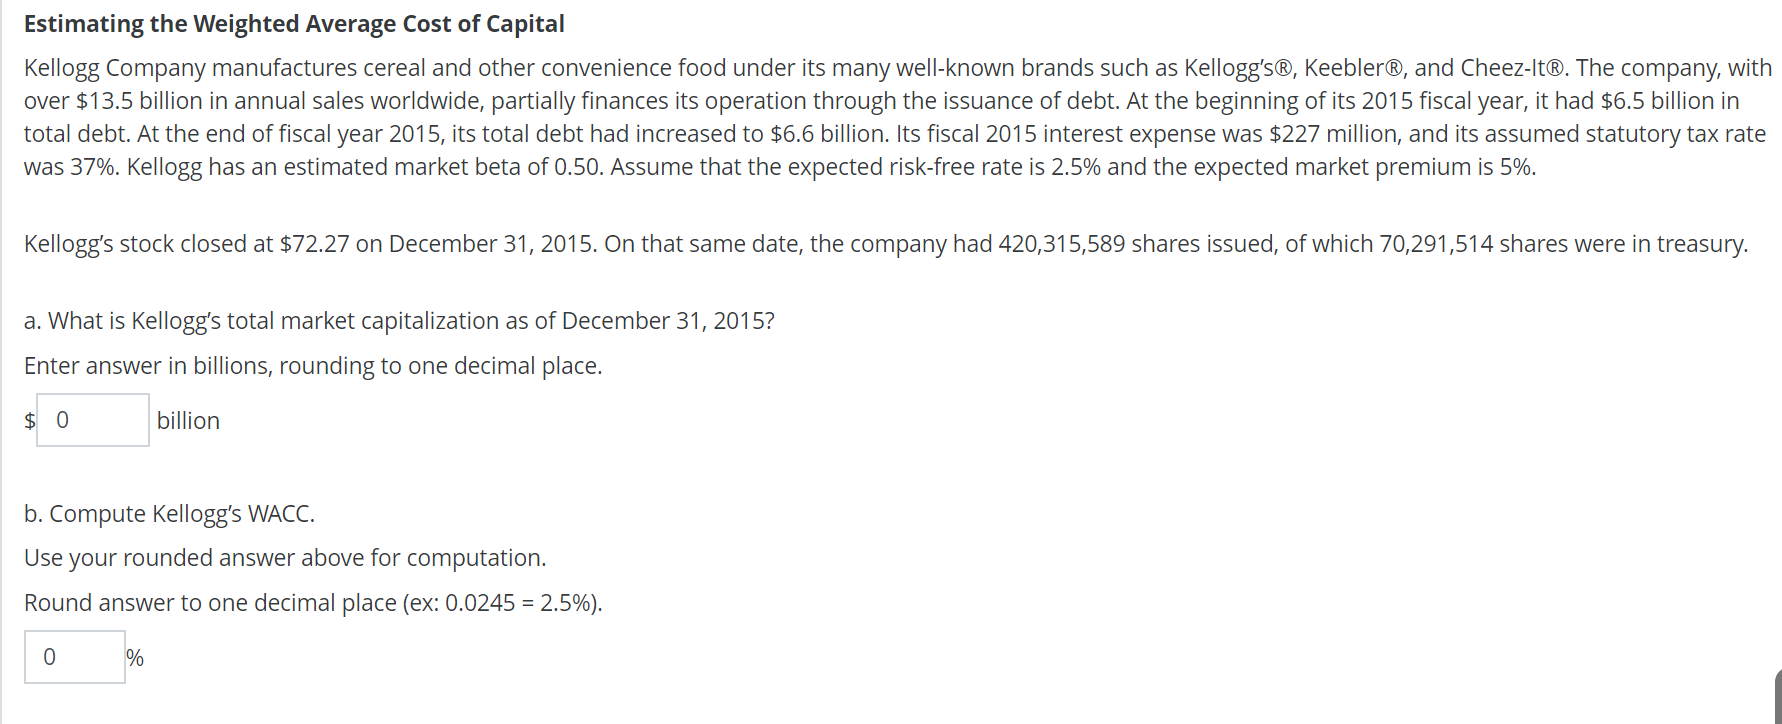The image size is (1782, 724).
Task: Click the market capitalization billion input field
Action: point(93,420)
